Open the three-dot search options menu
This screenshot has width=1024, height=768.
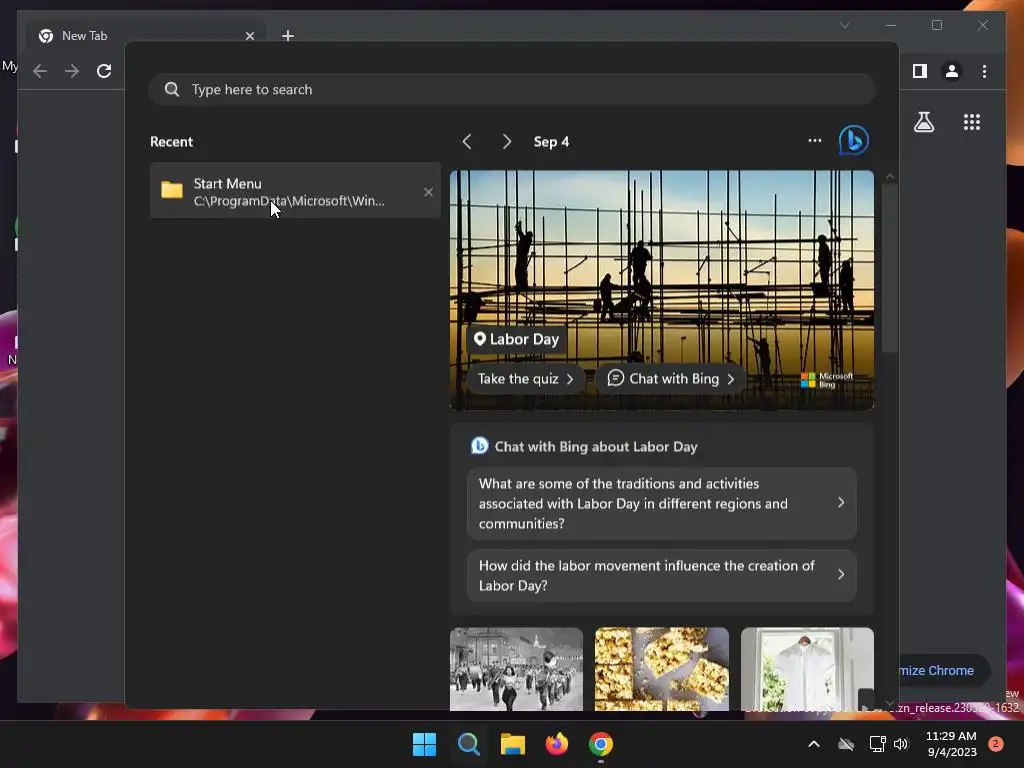point(814,140)
